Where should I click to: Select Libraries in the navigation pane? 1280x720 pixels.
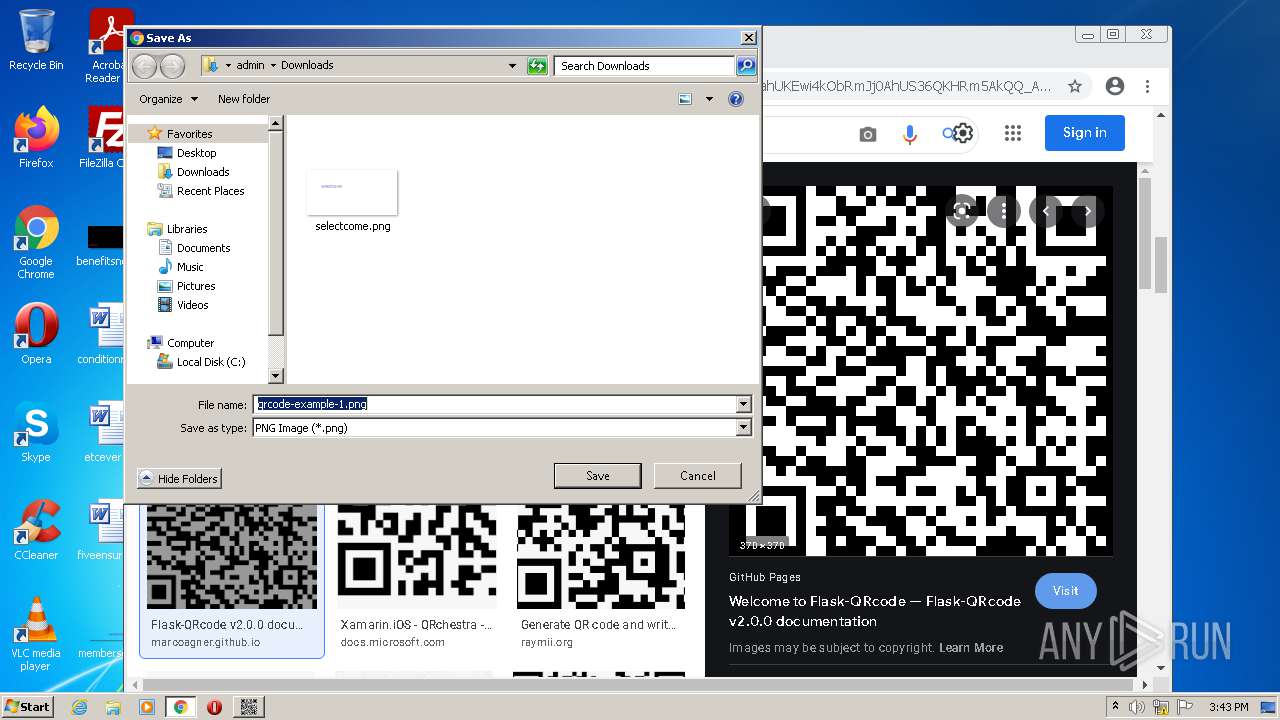point(186,229)
